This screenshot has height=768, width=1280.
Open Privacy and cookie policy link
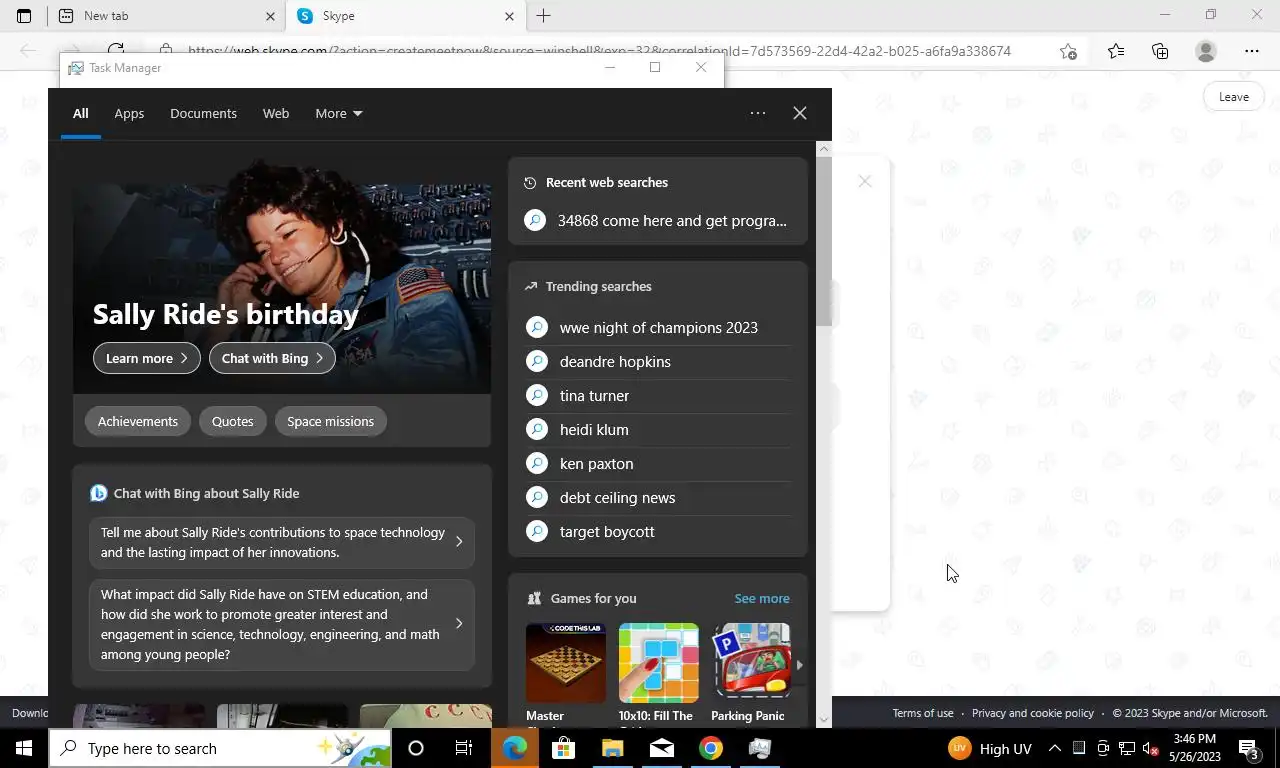1033,713
